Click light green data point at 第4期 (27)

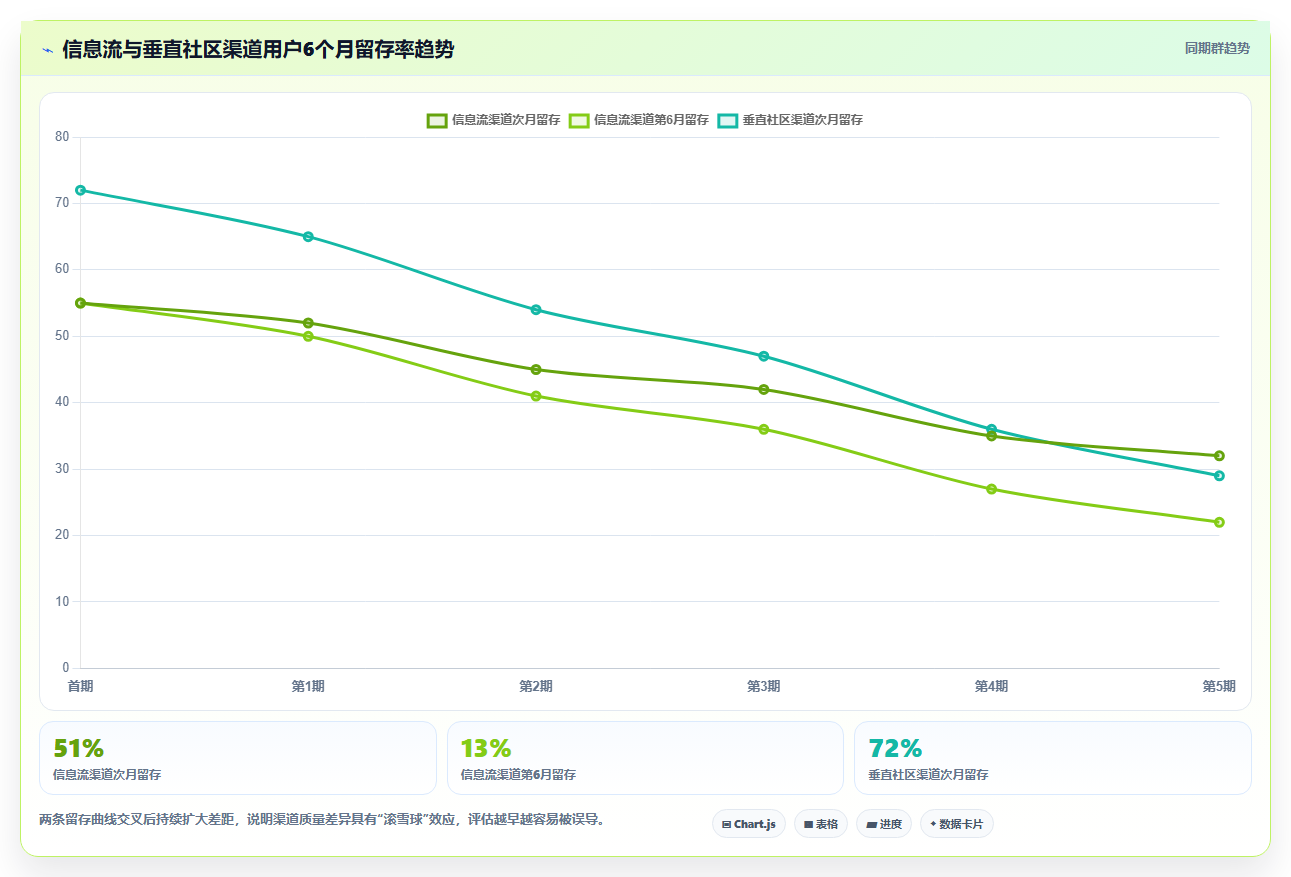point(991,489)
